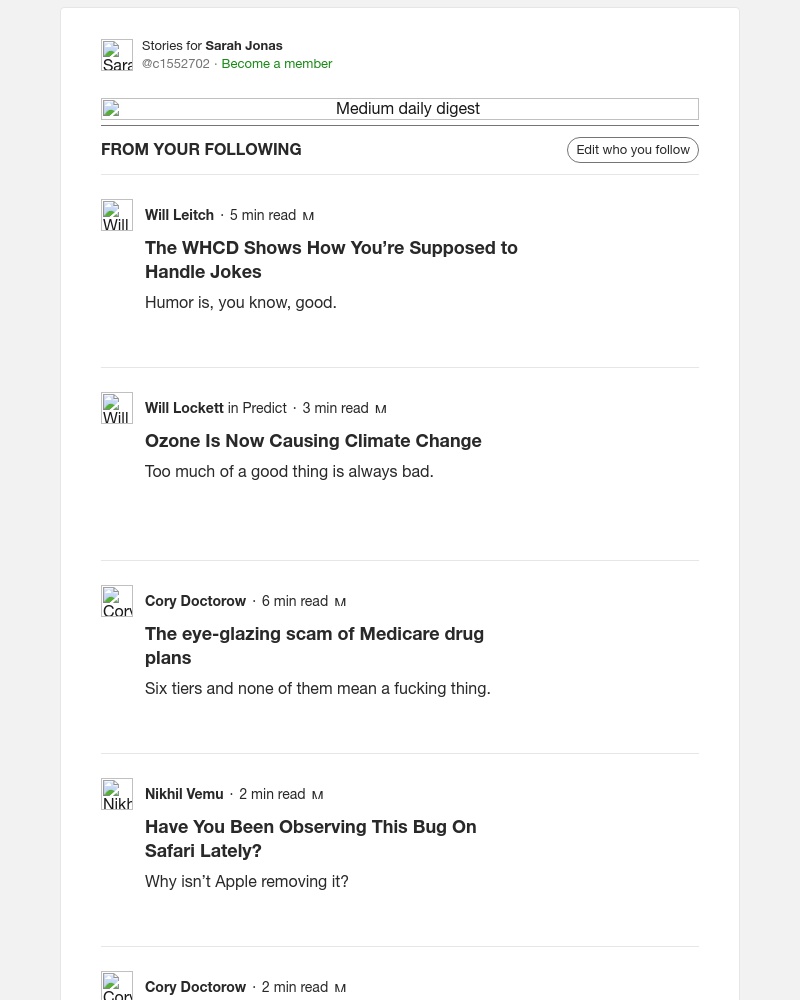800x1000 pixels.
Task: Click member-only icon next to 3 min read
Action: tap(381, 409)
